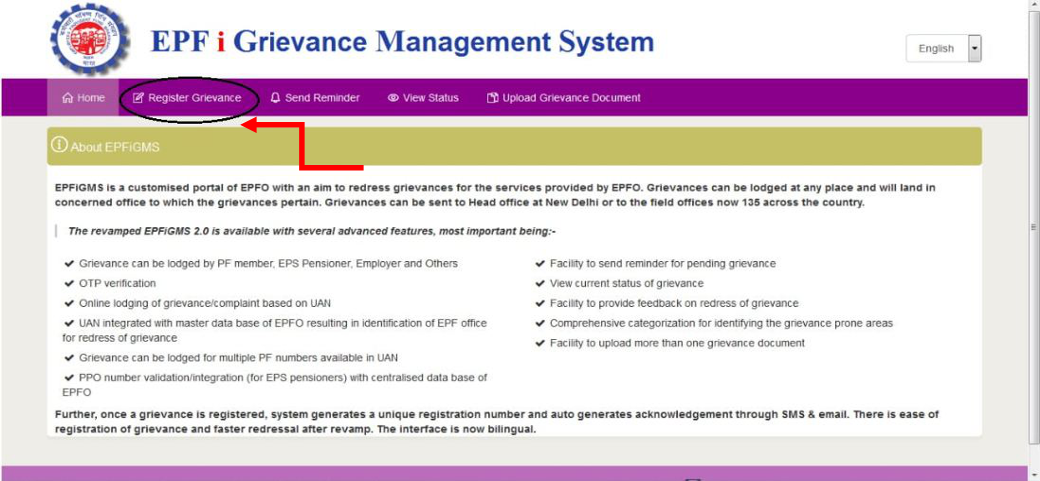Image resolution: width=1040 pixels, height=481 pixels.
Task: Click the EPF i Grievance Management System title
Action: (x=403, y=41)
